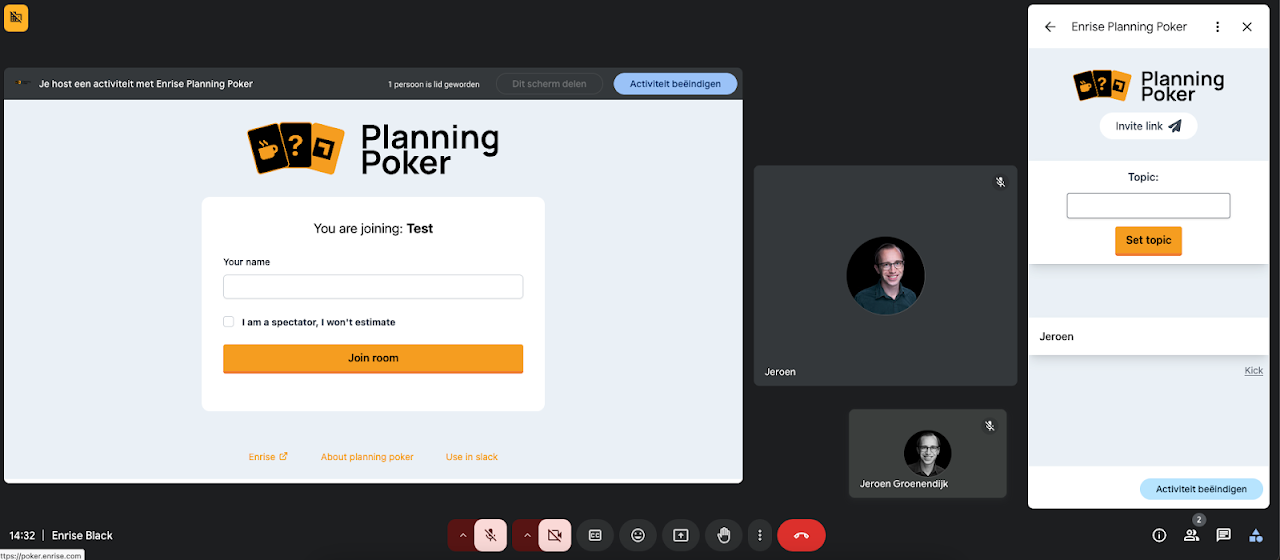
Task: Click the Planning Poker logo in the side panel
Action: (x=1148, y=86)
